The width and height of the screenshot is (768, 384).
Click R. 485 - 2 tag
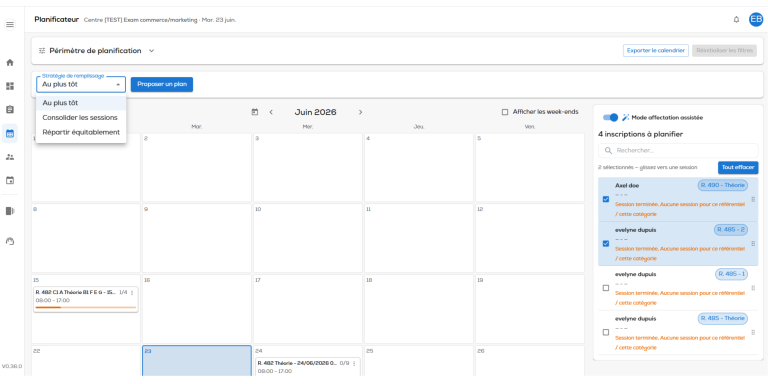731,230
